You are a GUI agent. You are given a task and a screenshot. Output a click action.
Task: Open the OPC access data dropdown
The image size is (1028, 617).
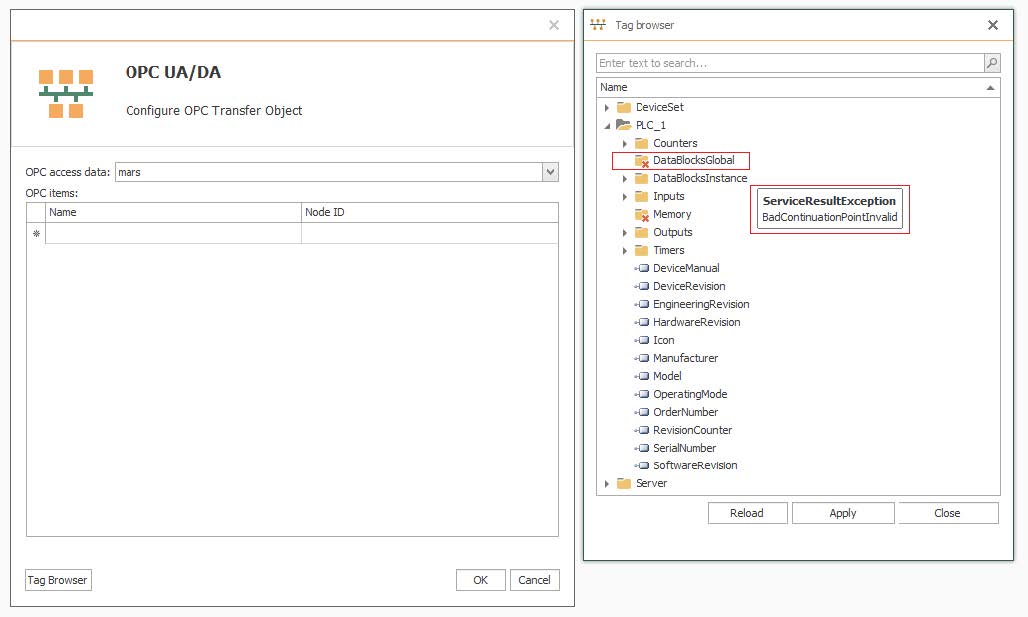550,172
